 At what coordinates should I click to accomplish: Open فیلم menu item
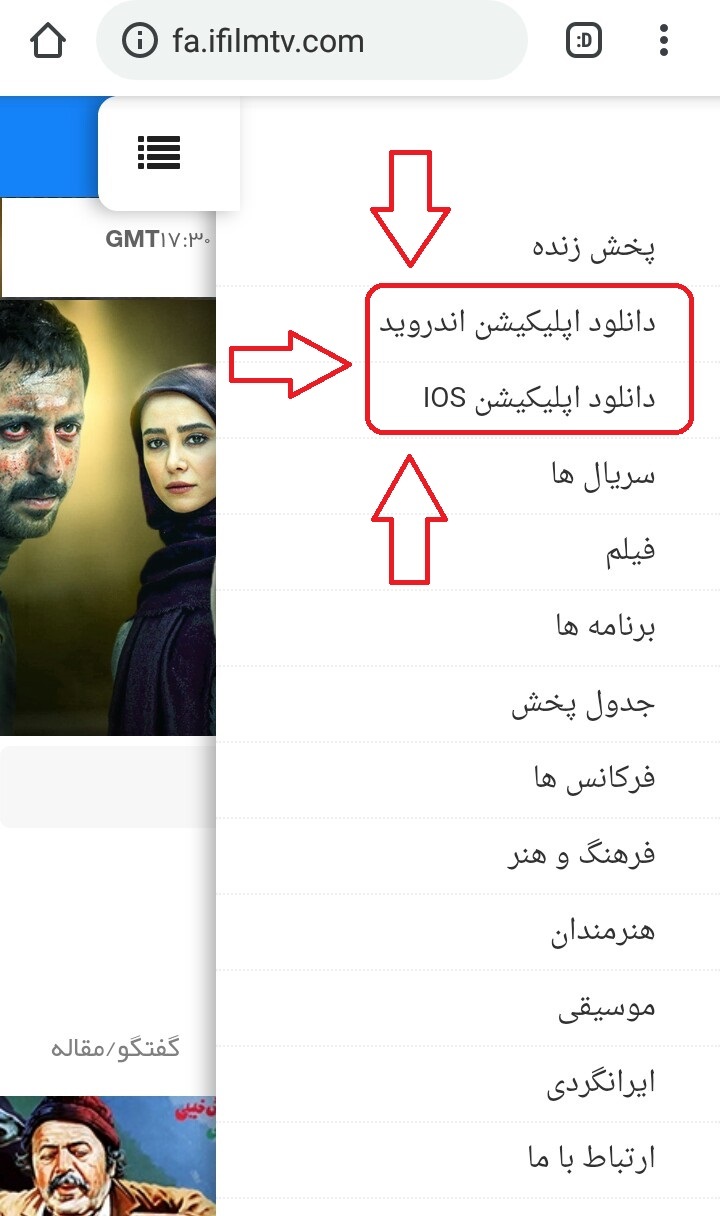468,552
